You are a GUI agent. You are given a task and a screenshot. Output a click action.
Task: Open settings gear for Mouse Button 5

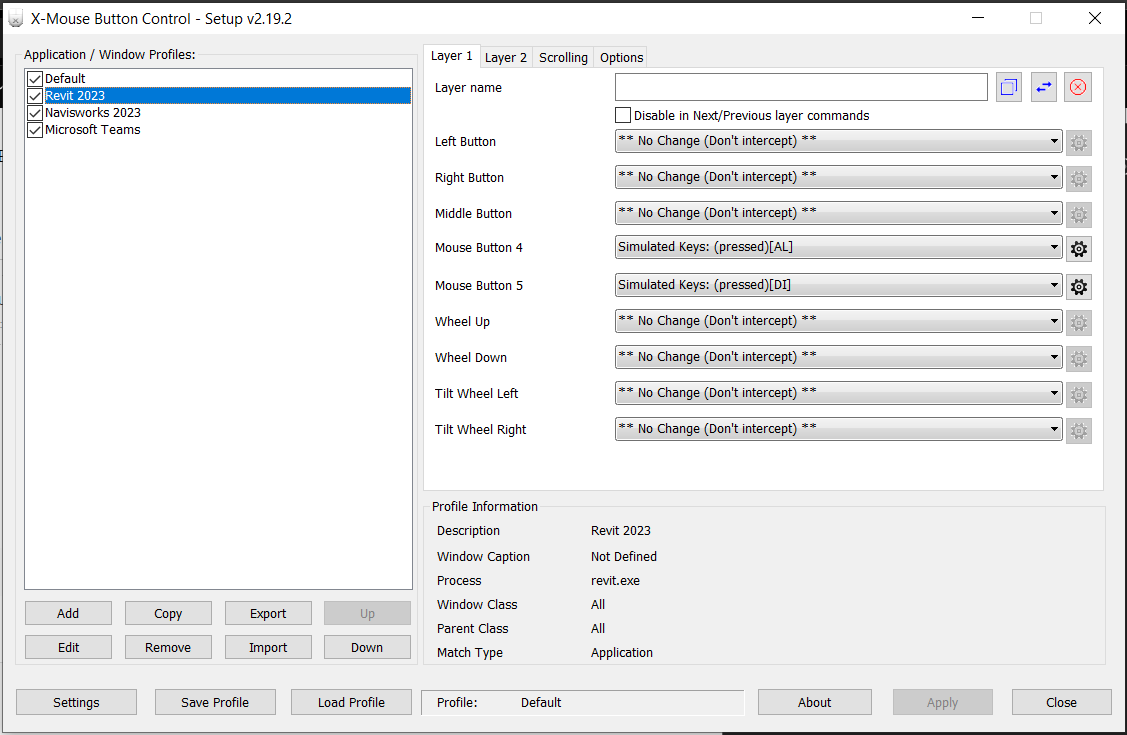point(1078,286)
